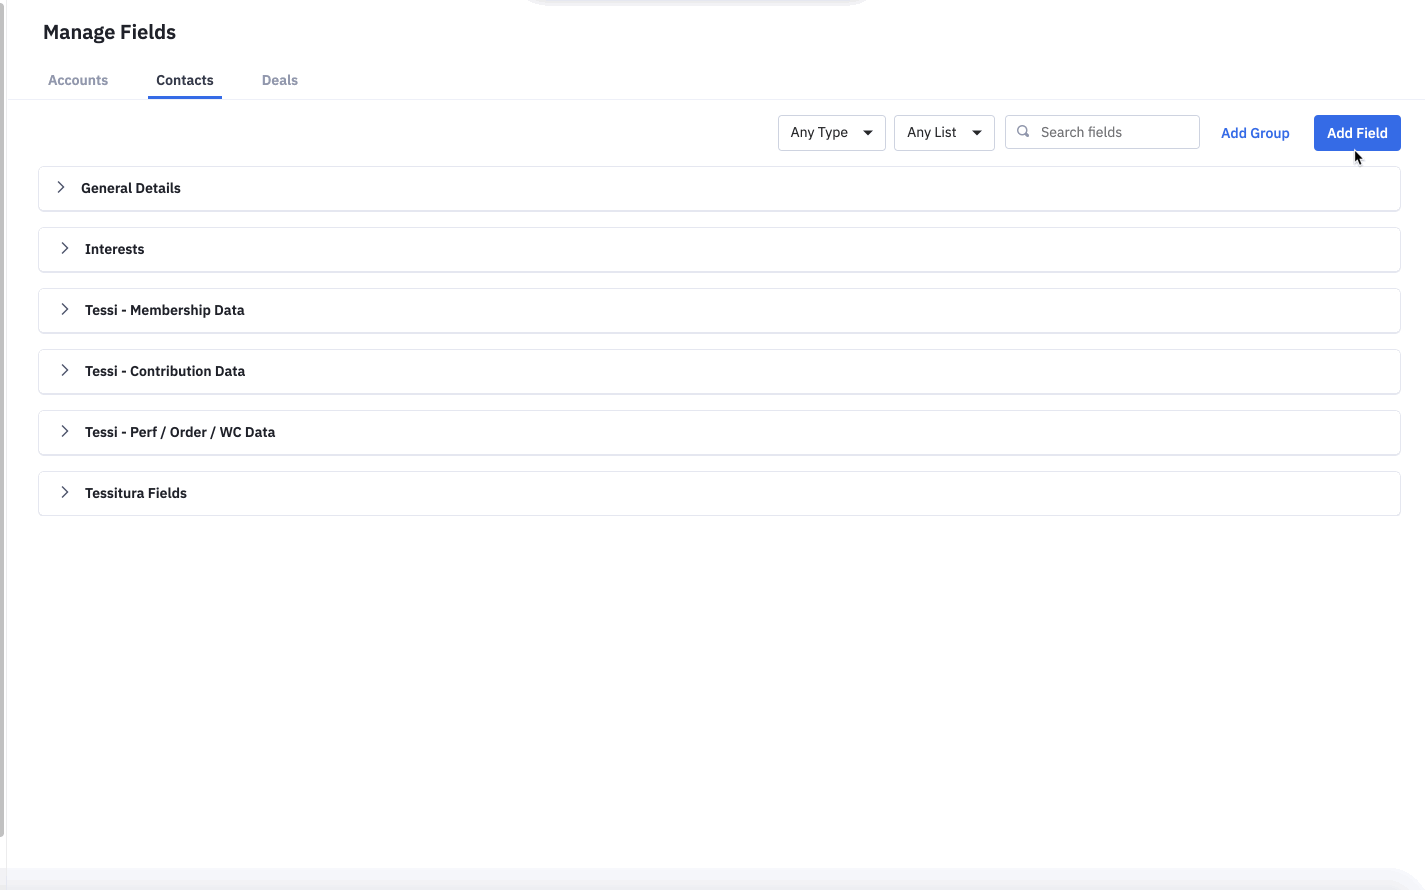
Task: Click the Manage Fields page heading
Action: [110, 32]
